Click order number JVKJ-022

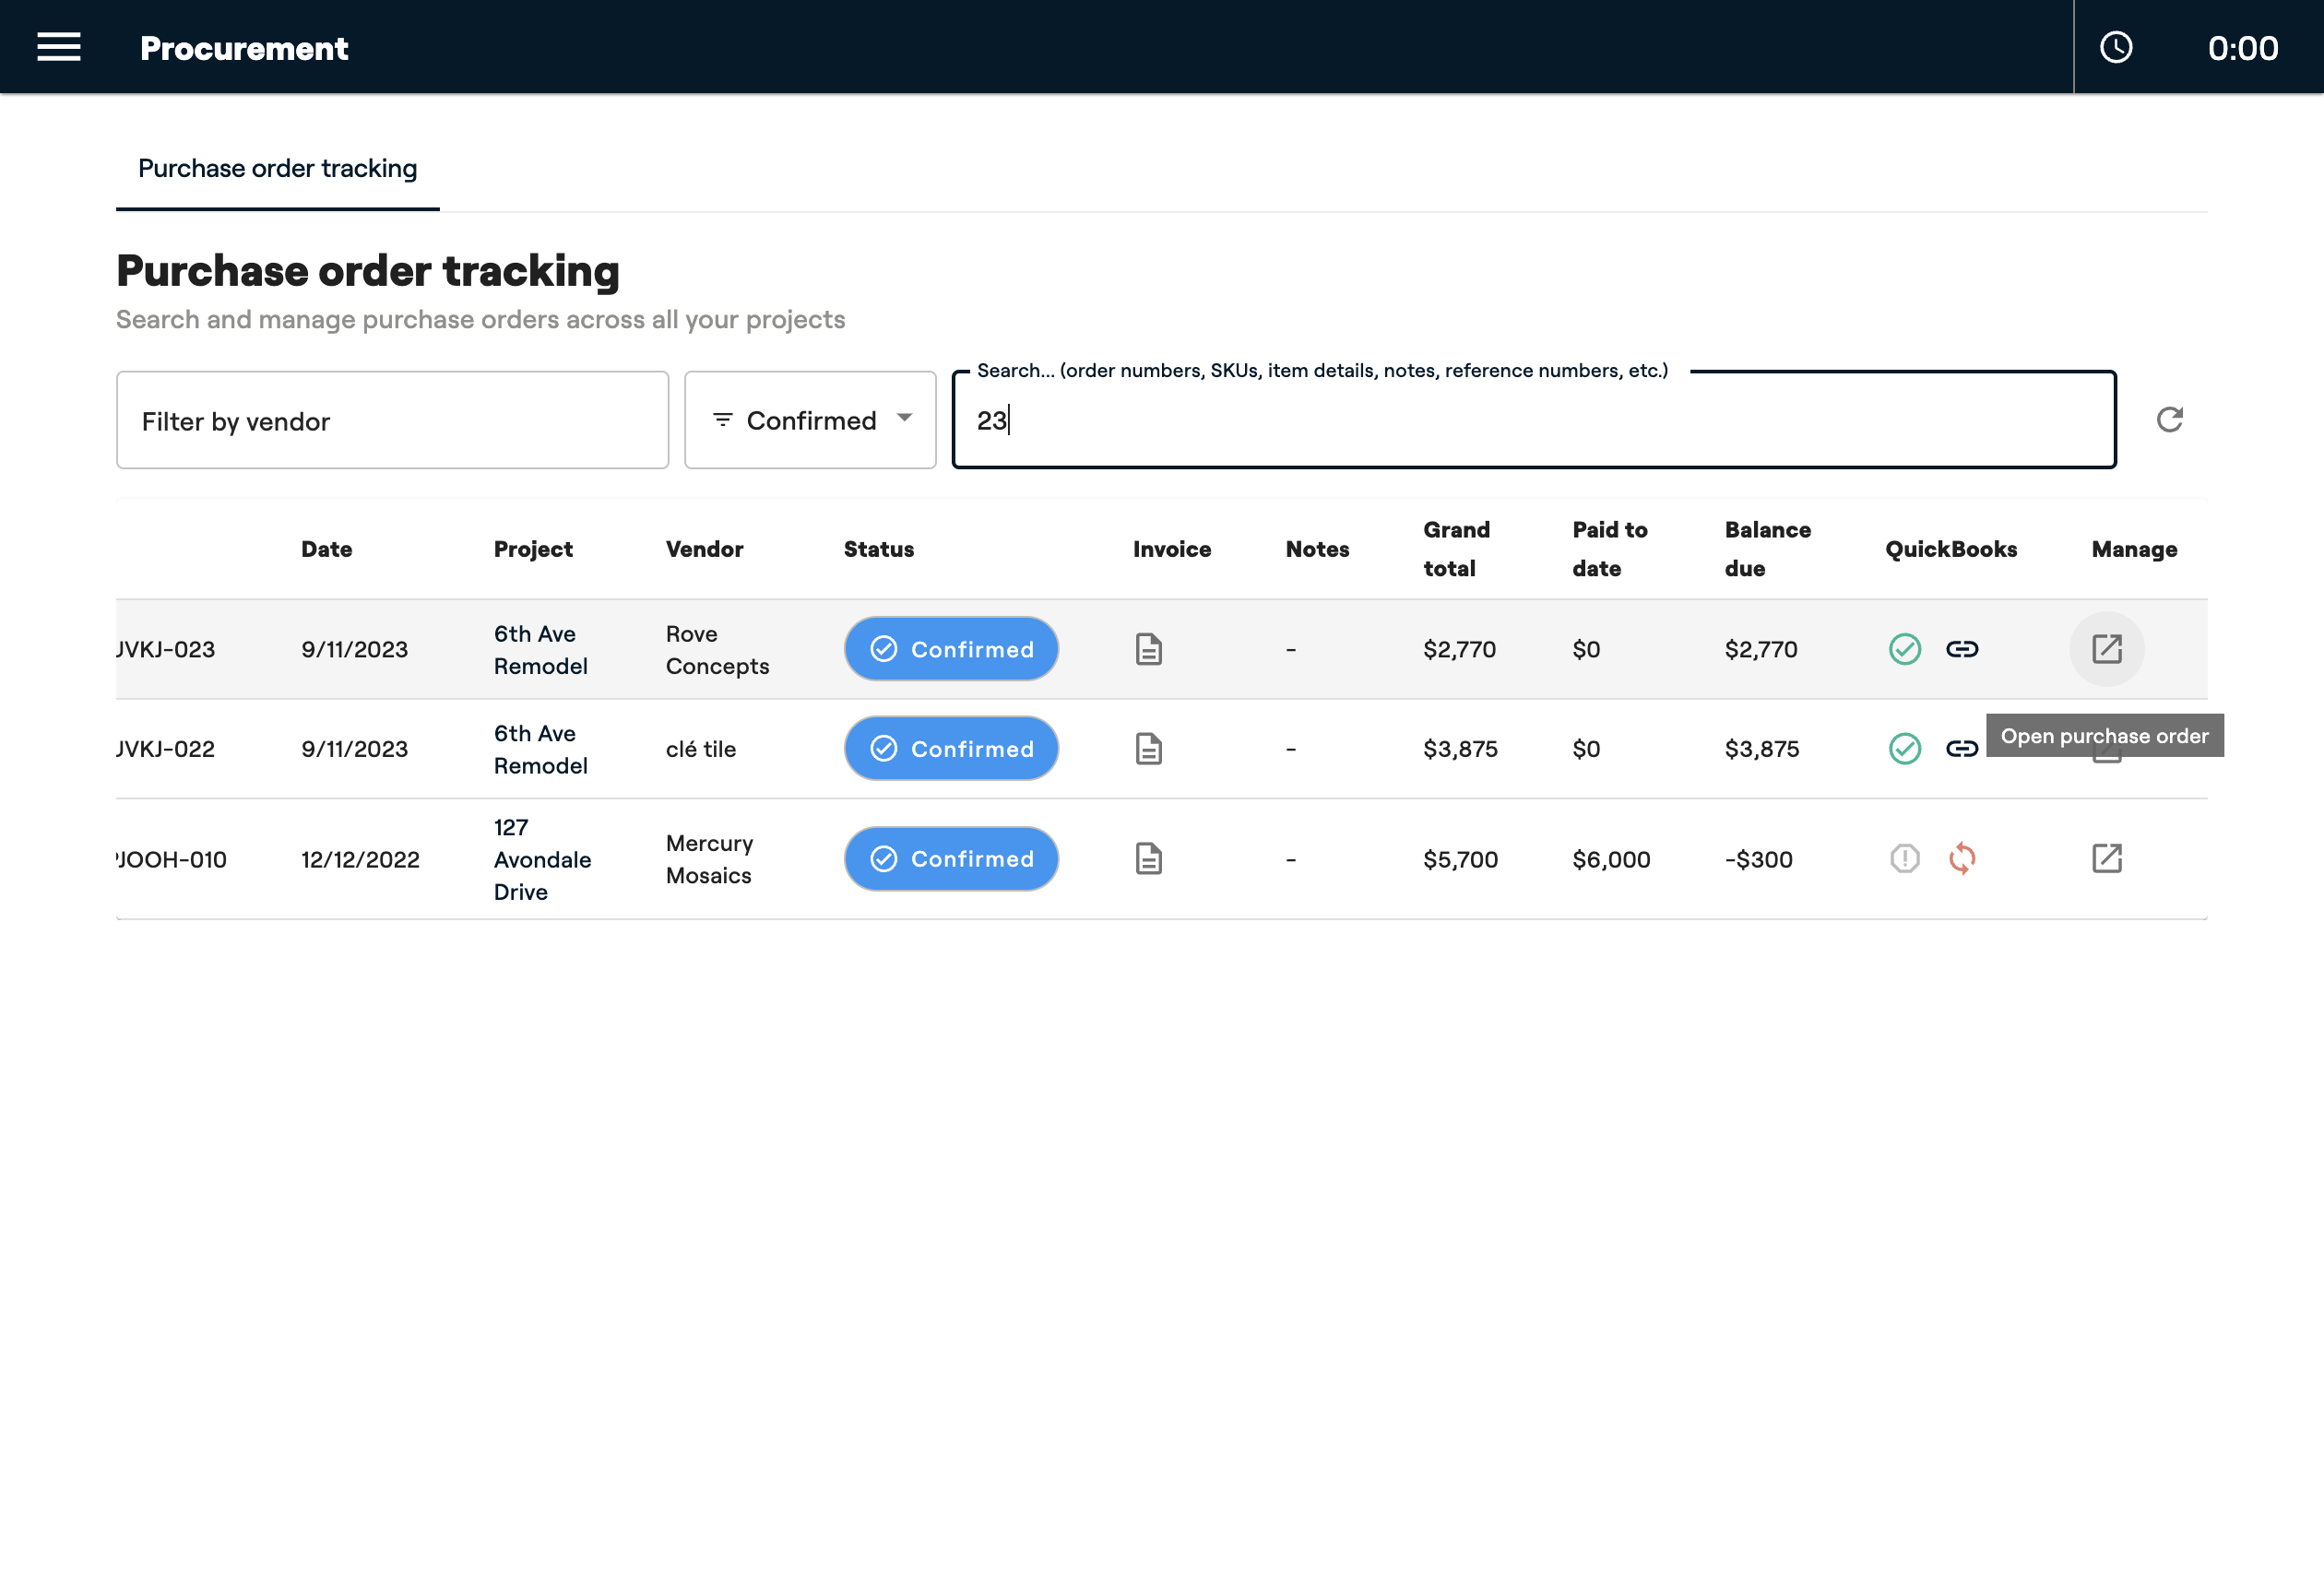coord(166,749)
